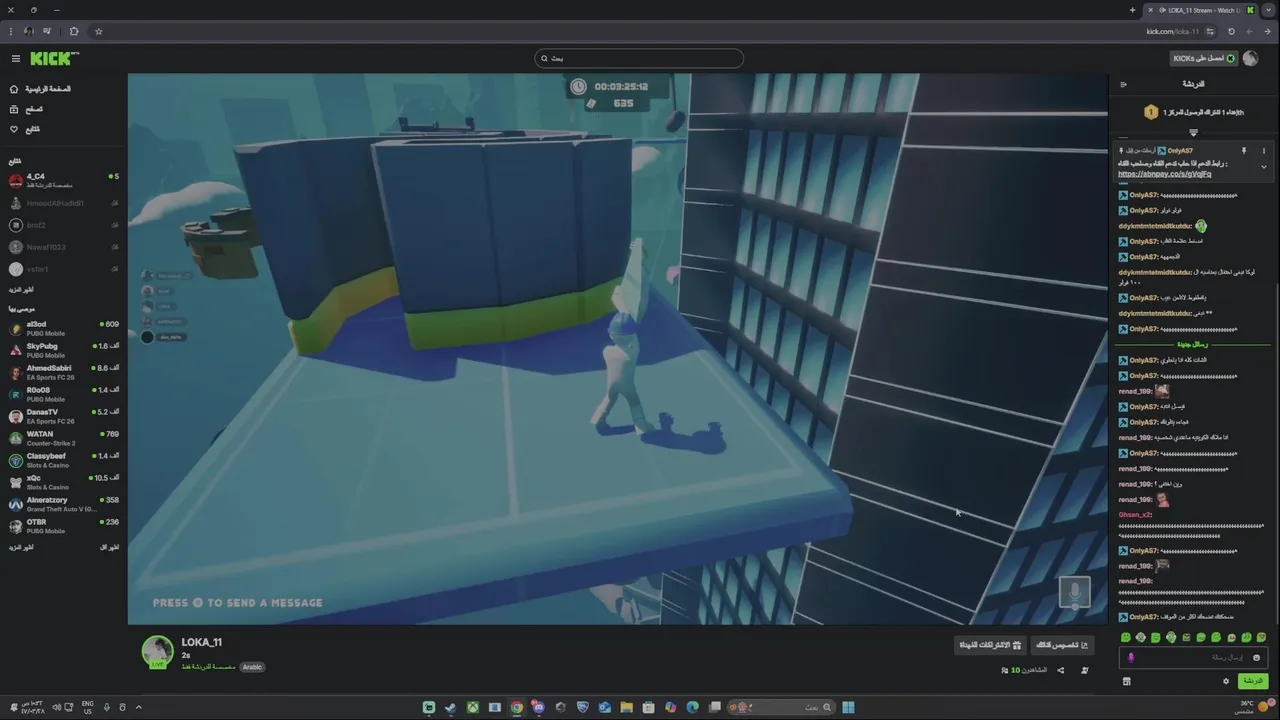Screen dimensions: 1280x720
Task: Open the pinned message options menu
Action: (x=1264, y=151)
